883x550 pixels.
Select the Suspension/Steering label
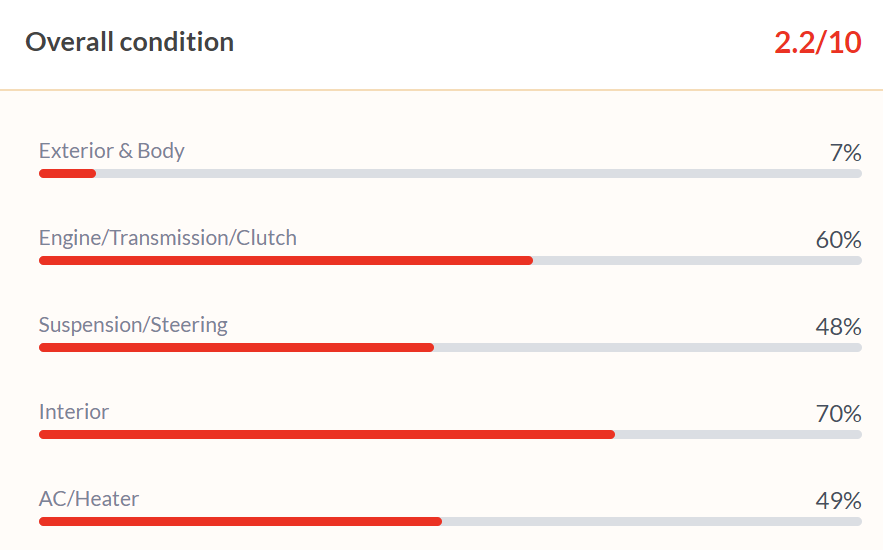133,325
